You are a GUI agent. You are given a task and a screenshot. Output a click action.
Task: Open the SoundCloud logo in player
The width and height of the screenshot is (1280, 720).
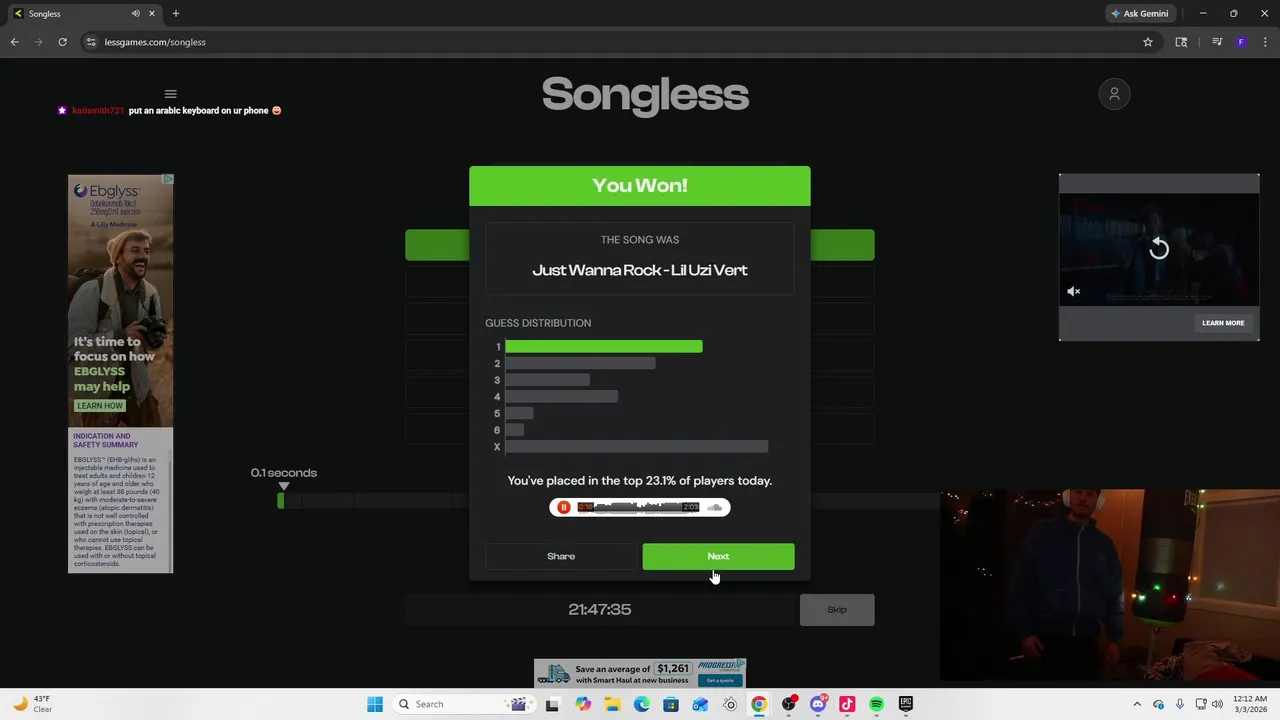[714, 507]
